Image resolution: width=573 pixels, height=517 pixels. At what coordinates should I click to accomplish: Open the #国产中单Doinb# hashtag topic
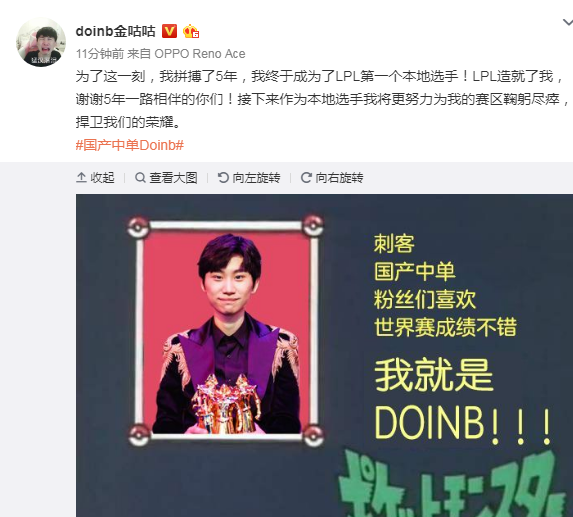click(130, 145)
